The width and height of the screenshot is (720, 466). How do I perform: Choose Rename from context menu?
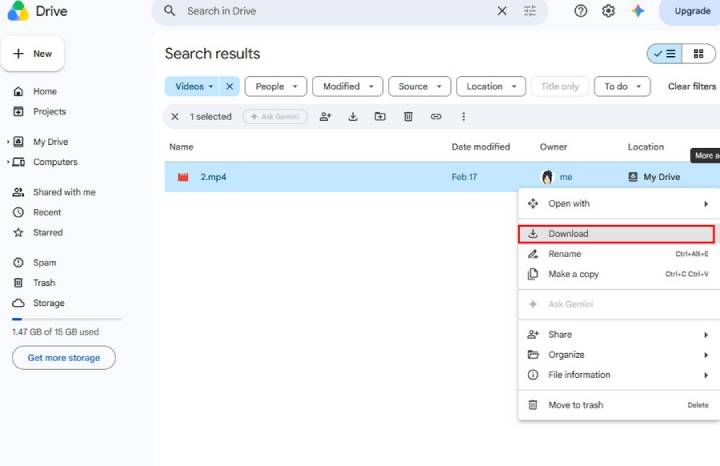(x=619, y=254)
